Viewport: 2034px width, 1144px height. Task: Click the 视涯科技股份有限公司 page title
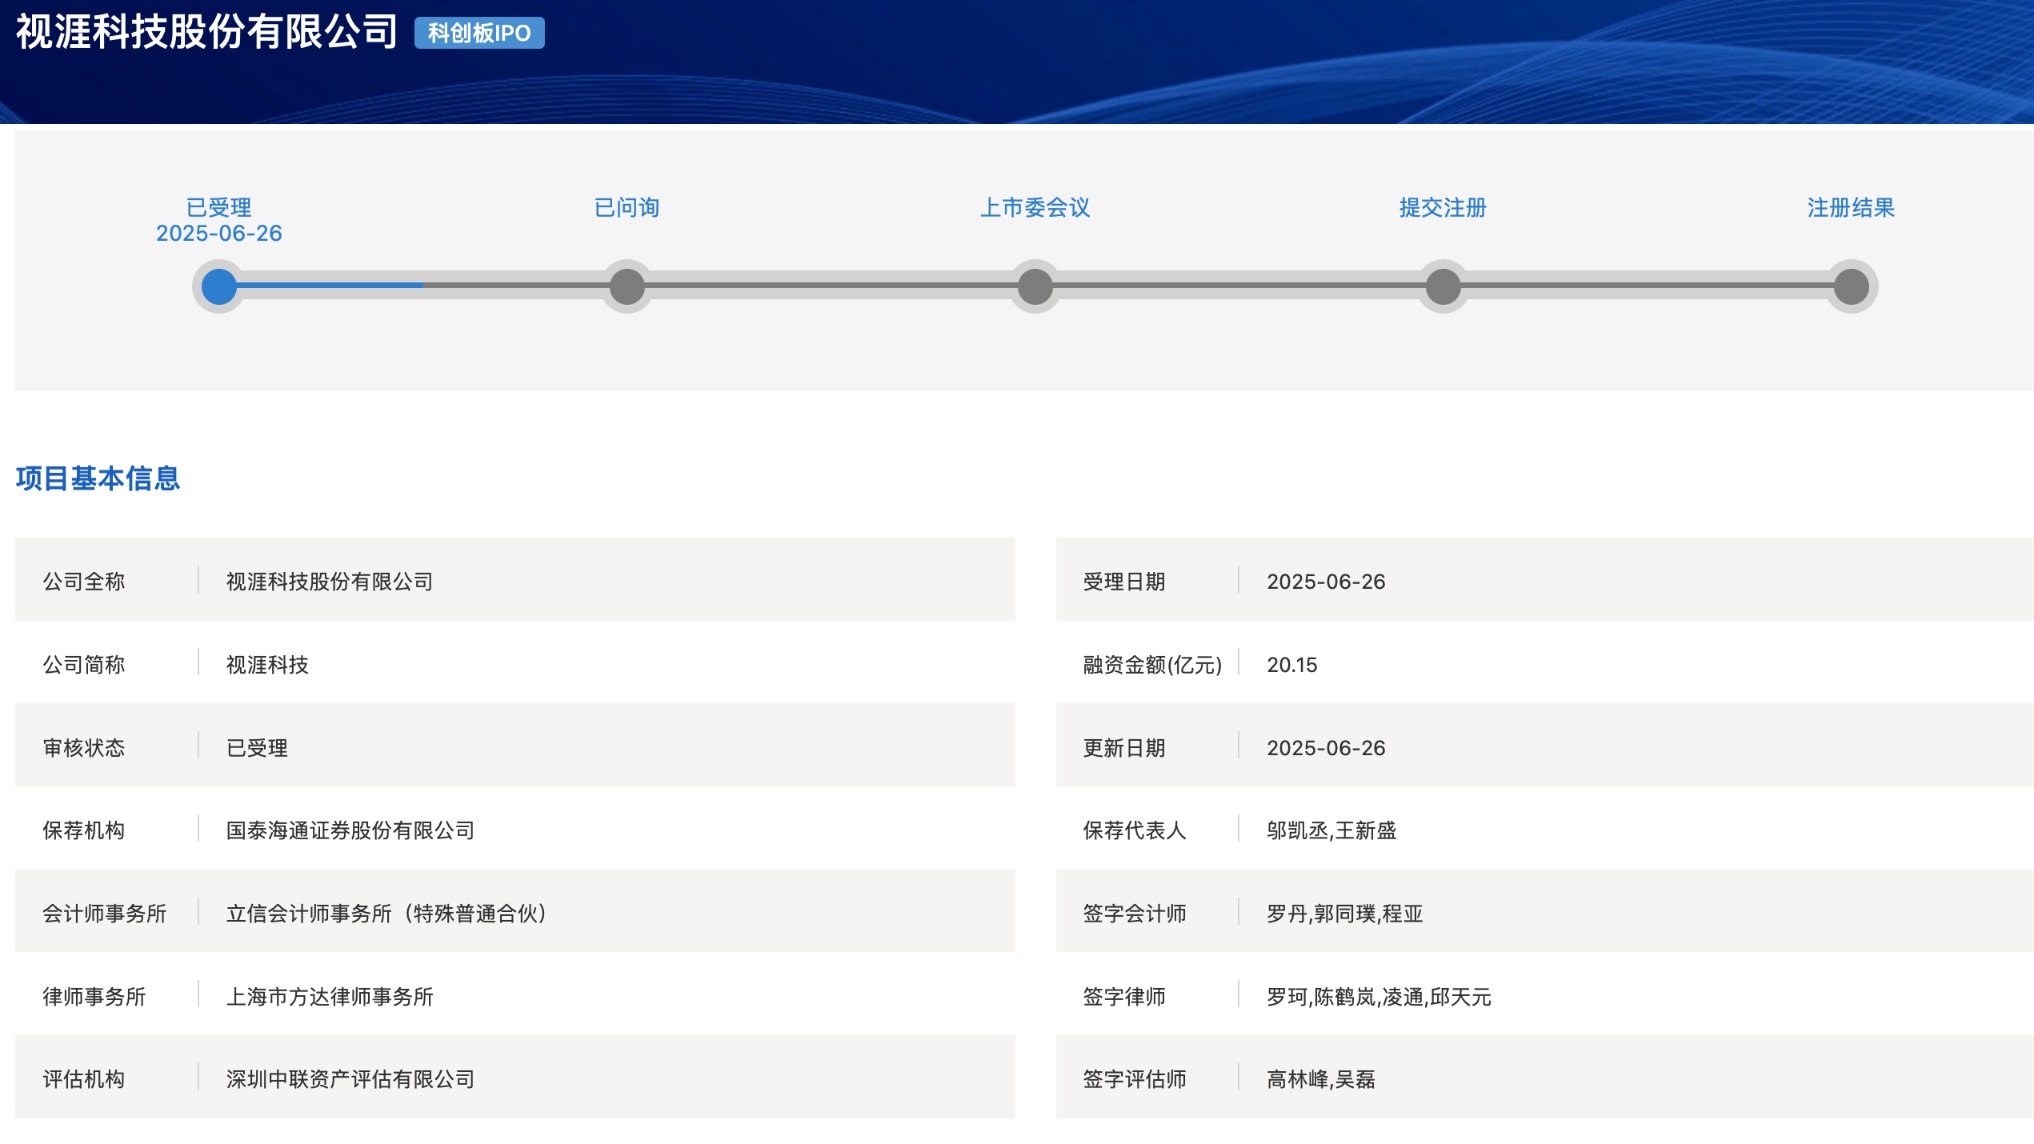207,32
